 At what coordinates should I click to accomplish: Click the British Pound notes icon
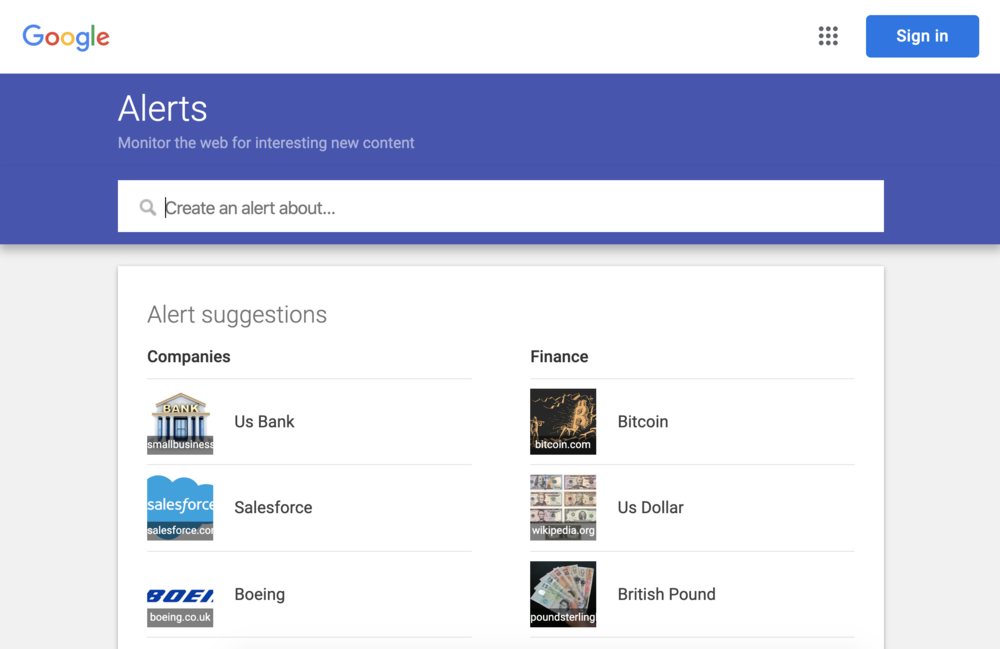563,594
